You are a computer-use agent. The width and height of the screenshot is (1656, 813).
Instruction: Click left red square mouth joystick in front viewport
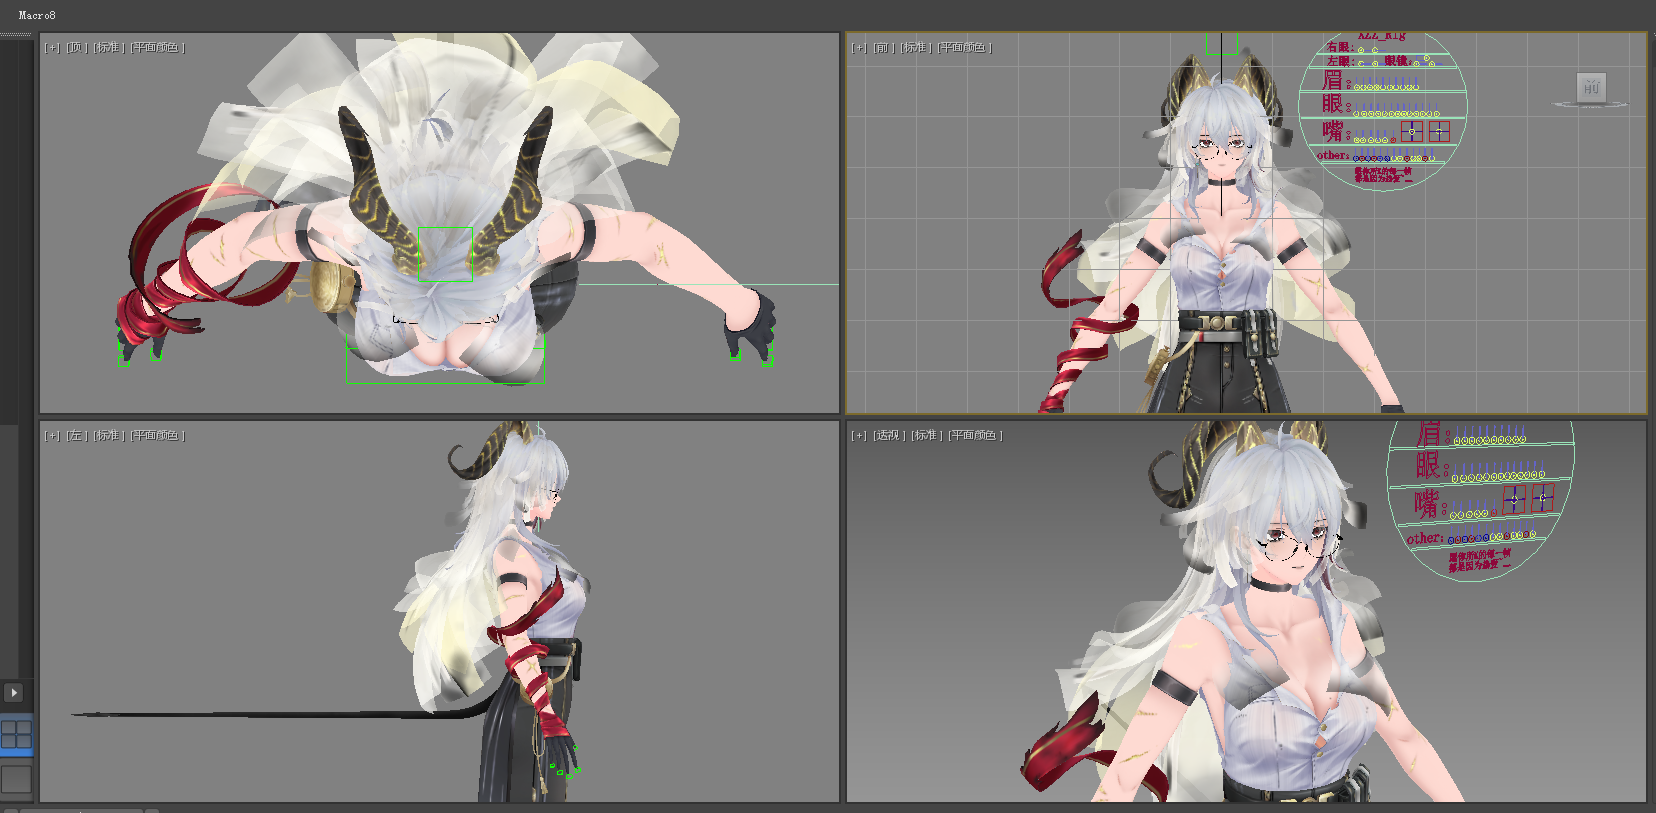(1411, 131)
